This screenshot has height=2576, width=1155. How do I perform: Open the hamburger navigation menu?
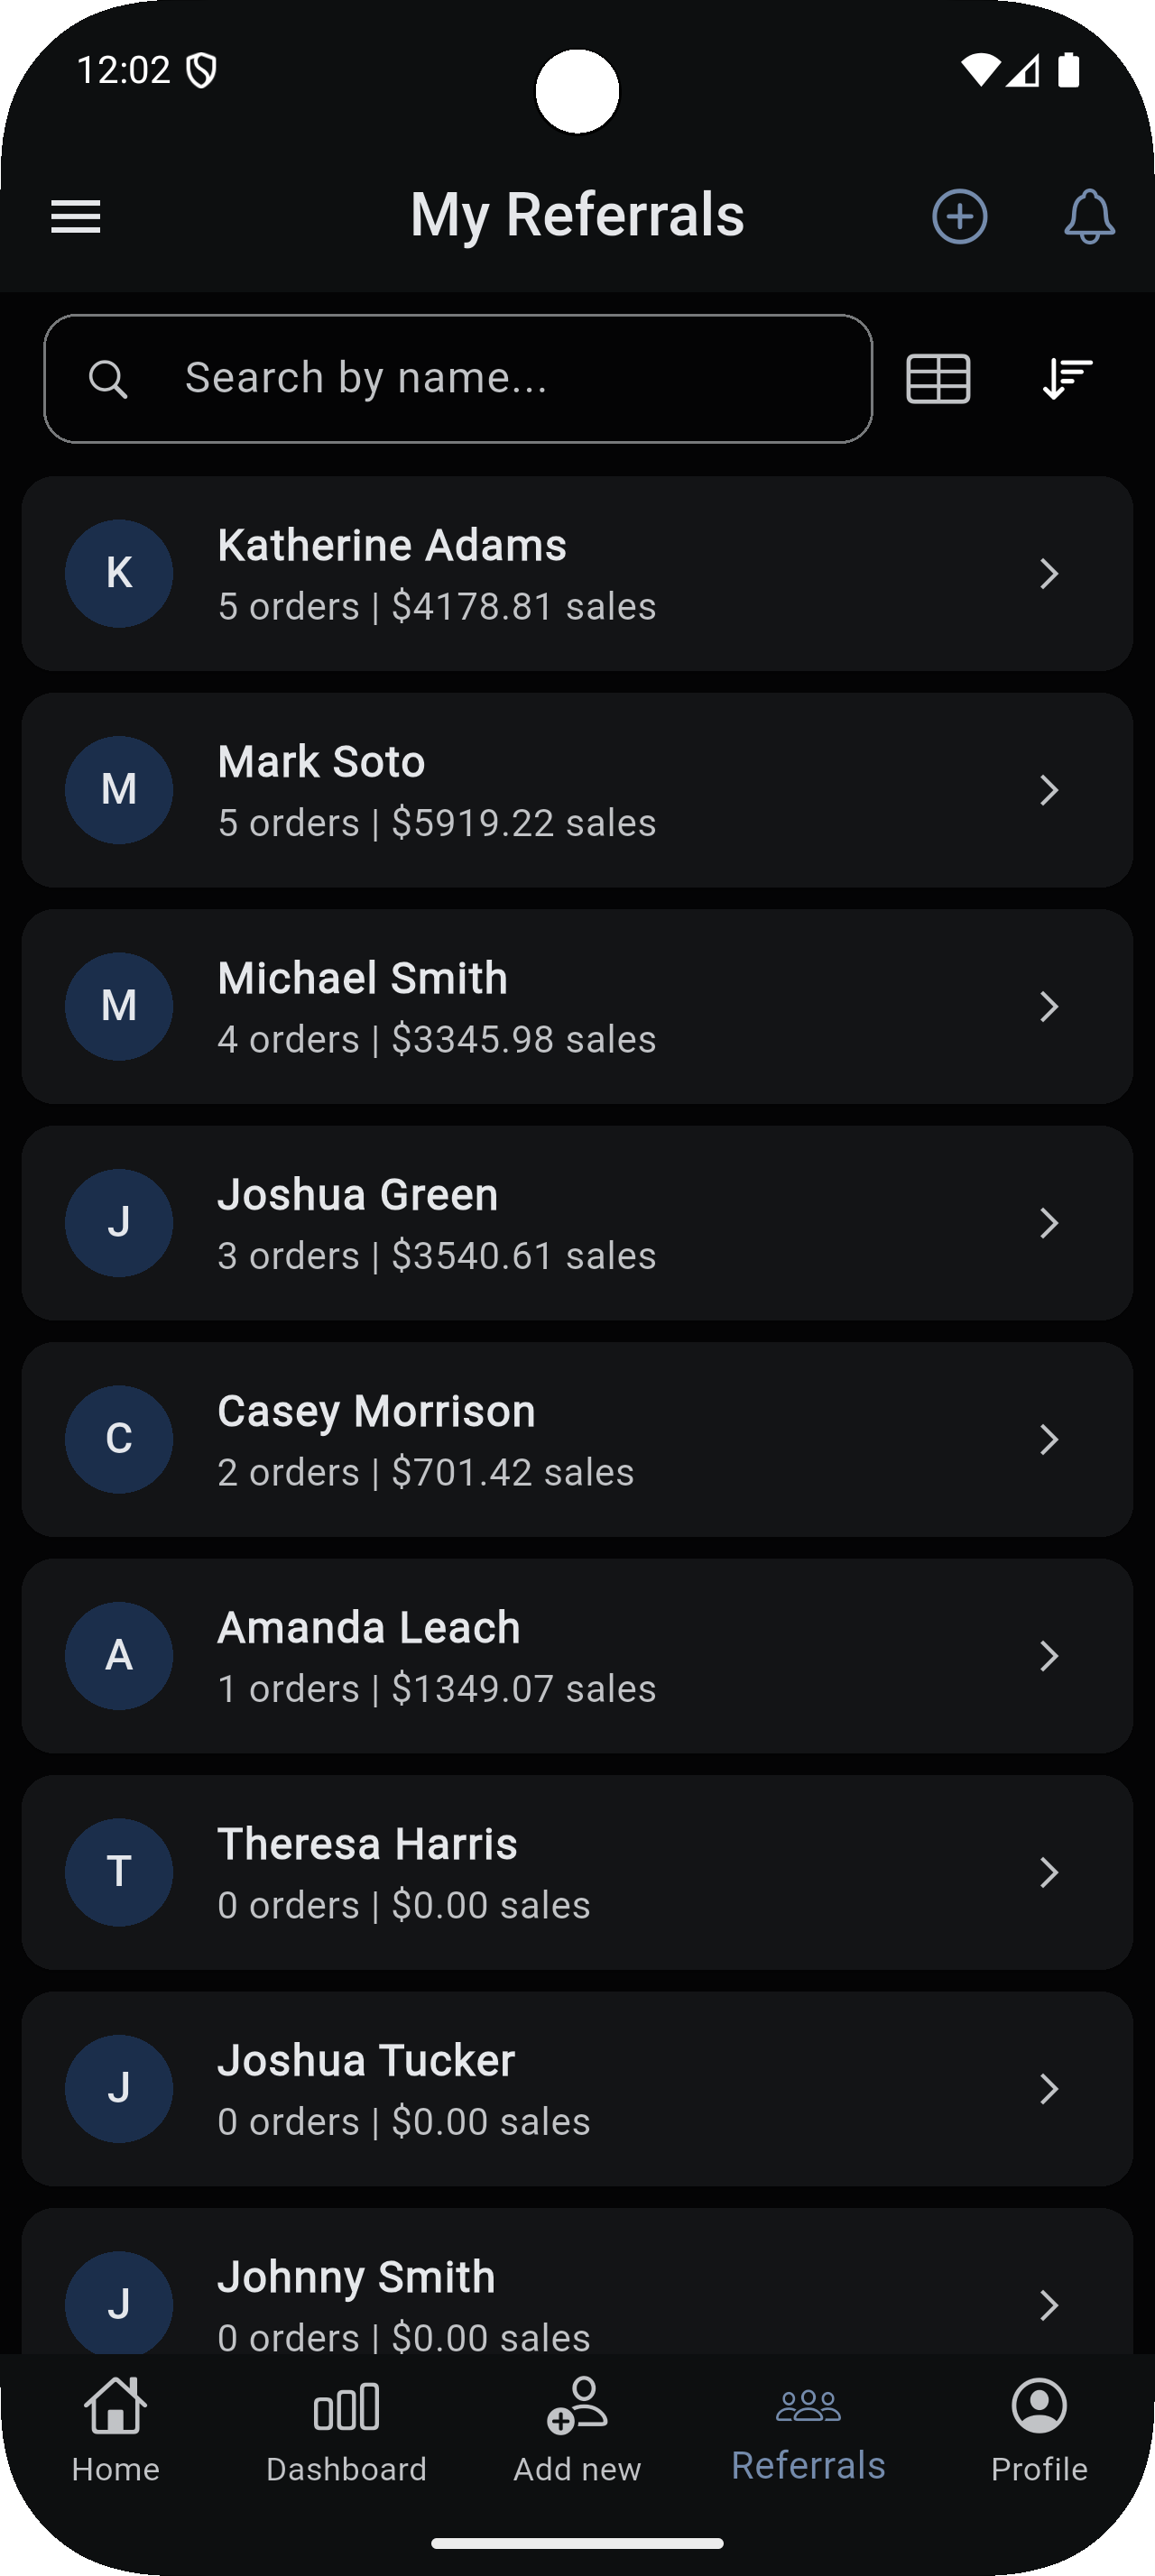[x=76, y=216]
